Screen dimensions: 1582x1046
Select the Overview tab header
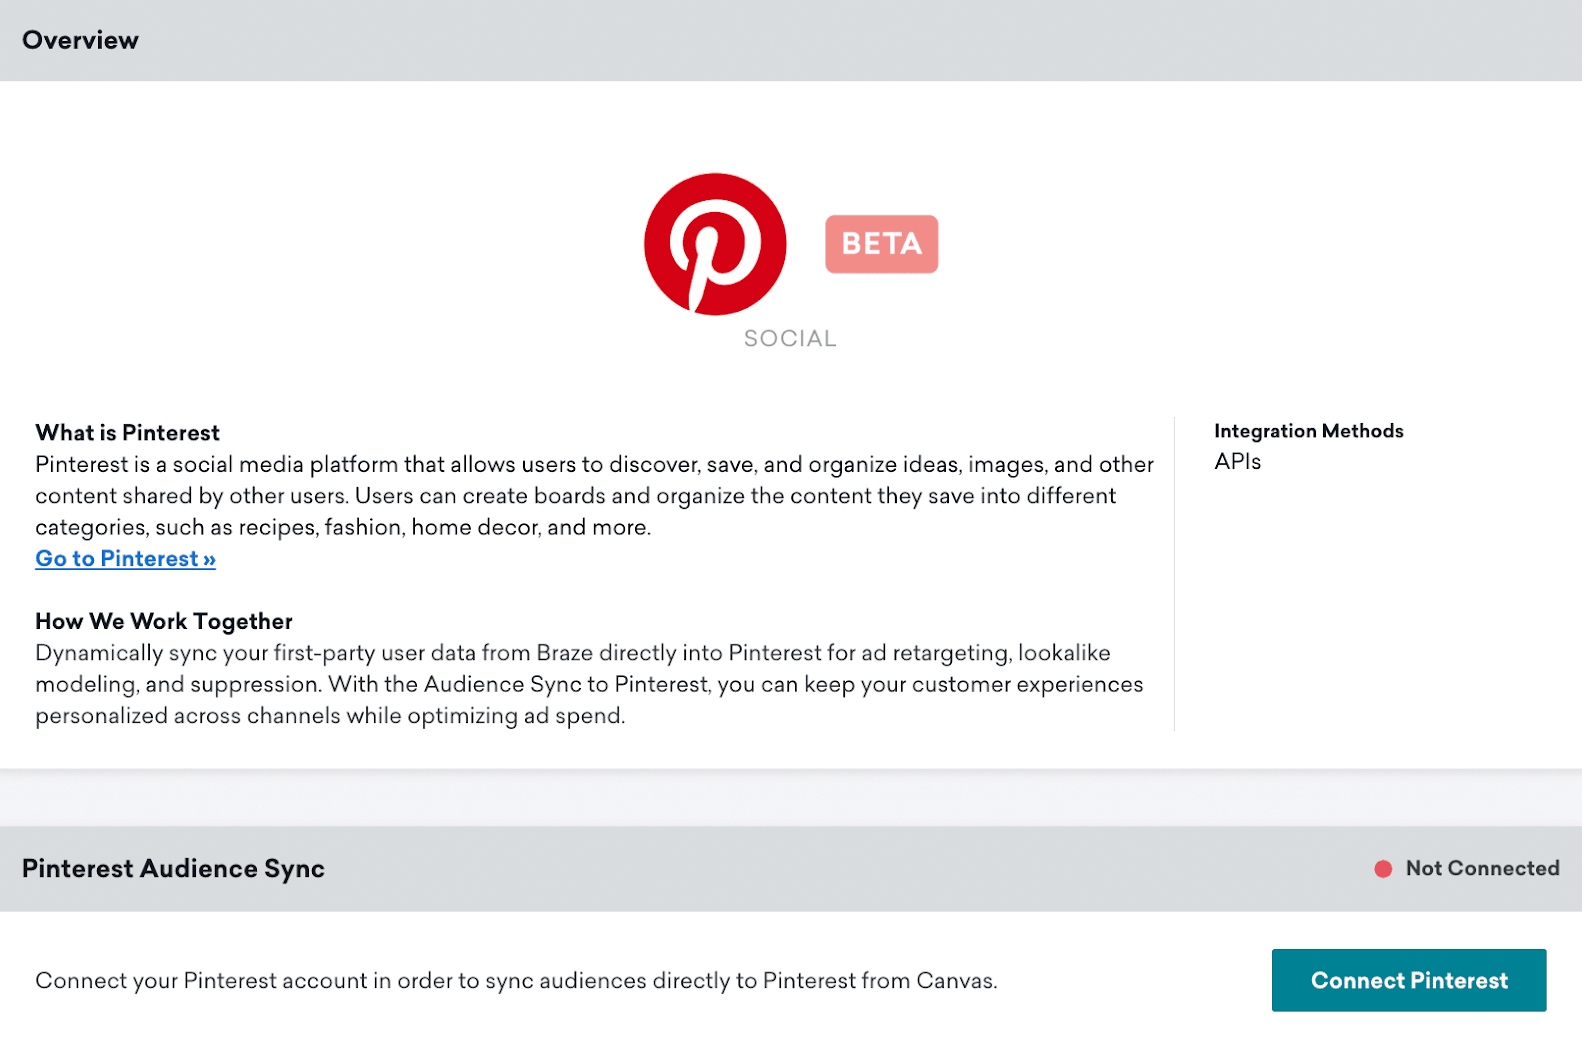80,40
